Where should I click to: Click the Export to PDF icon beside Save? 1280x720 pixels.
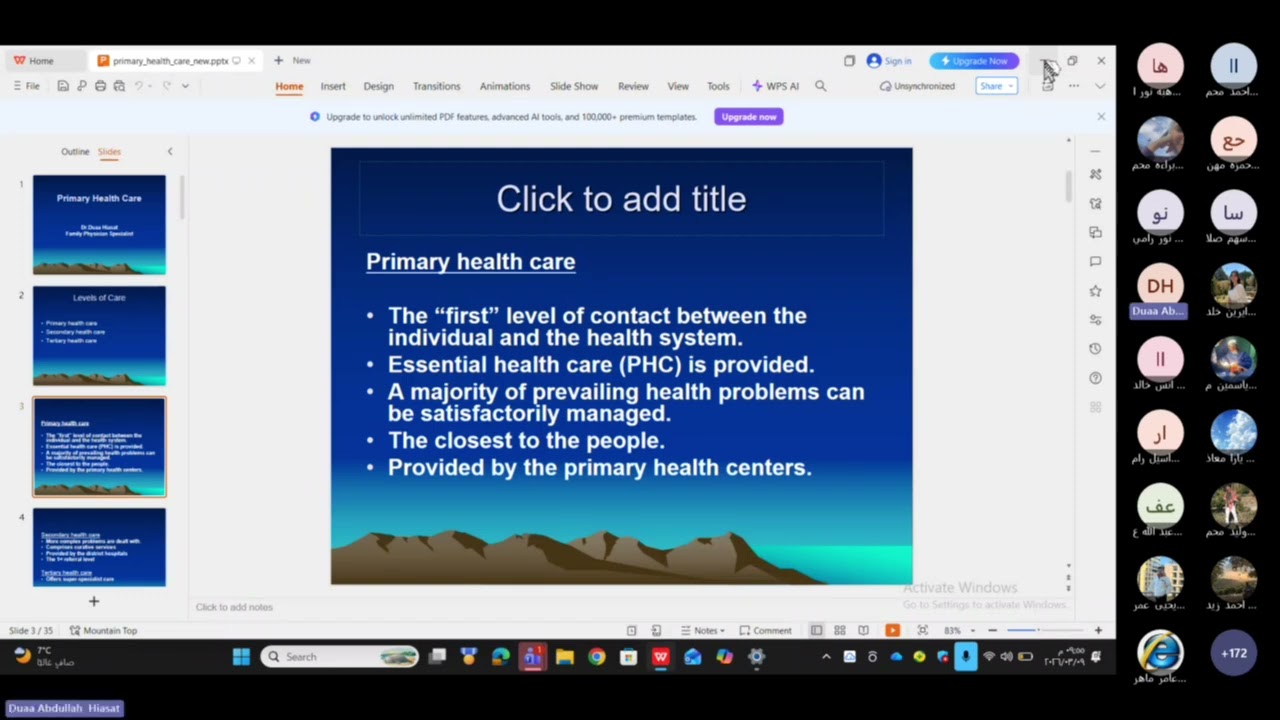(82, 86)
